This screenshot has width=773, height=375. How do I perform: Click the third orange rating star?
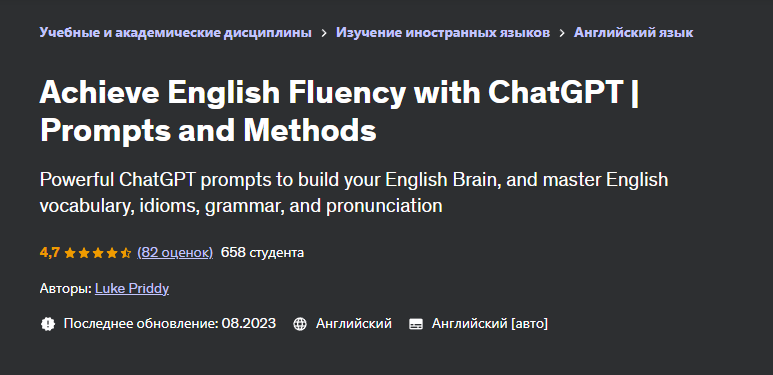[x=98, y=253]
